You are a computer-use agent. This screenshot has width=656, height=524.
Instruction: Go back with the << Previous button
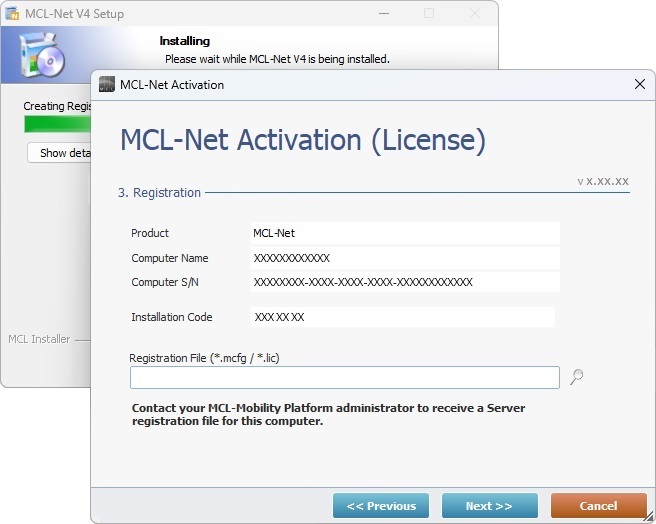click(381, 506)
